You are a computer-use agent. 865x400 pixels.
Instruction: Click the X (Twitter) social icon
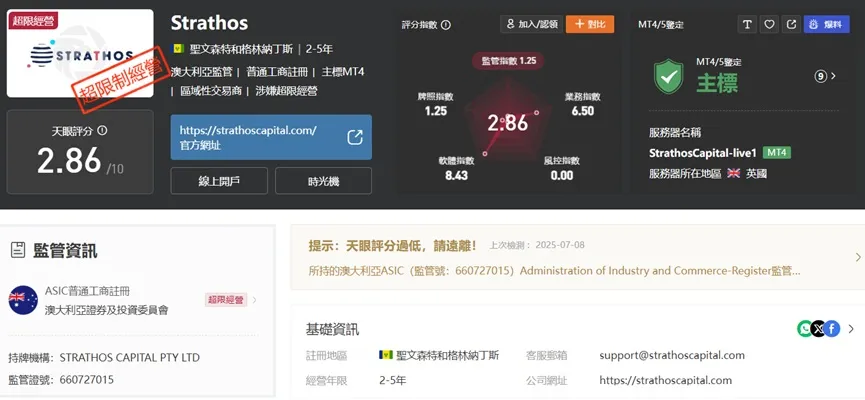coord(818,329)
